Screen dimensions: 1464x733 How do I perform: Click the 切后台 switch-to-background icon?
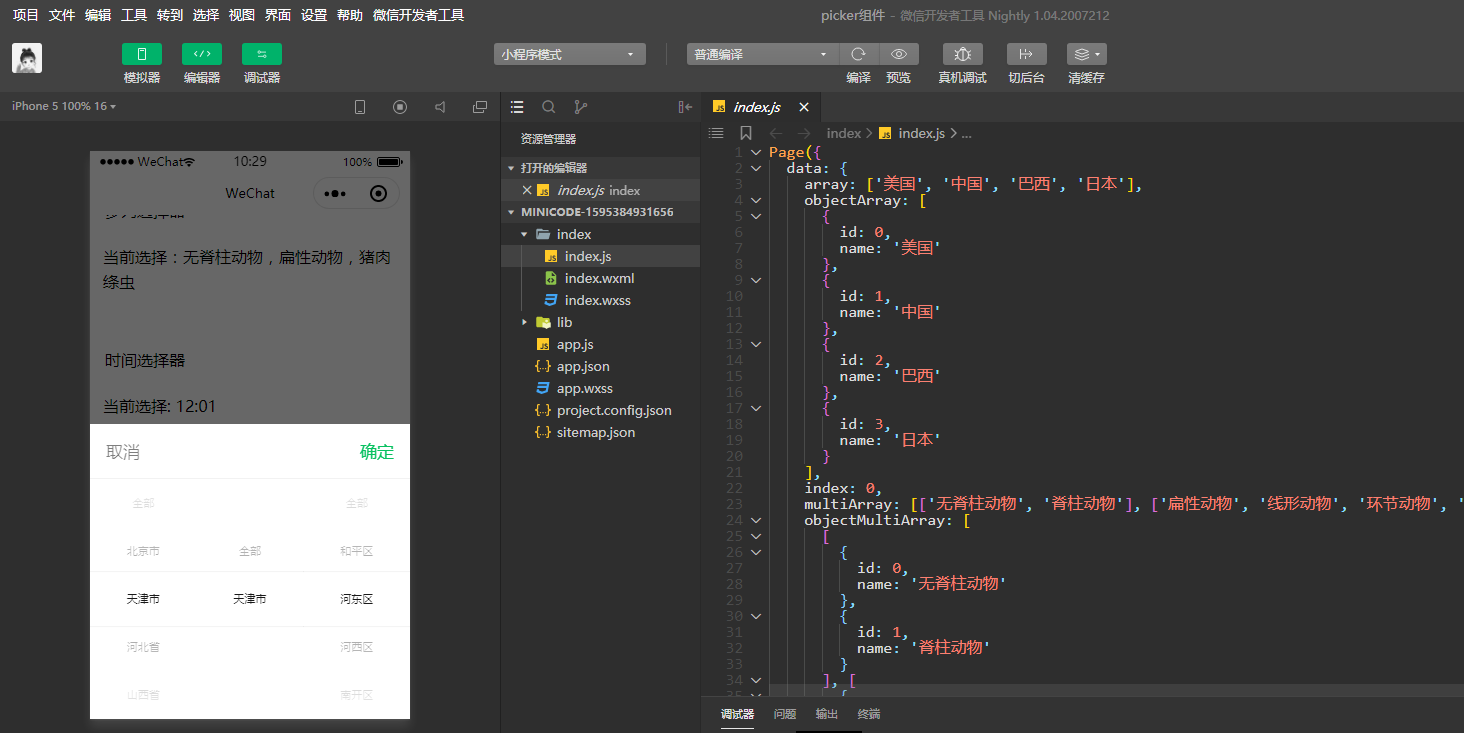pos(1027,54)
